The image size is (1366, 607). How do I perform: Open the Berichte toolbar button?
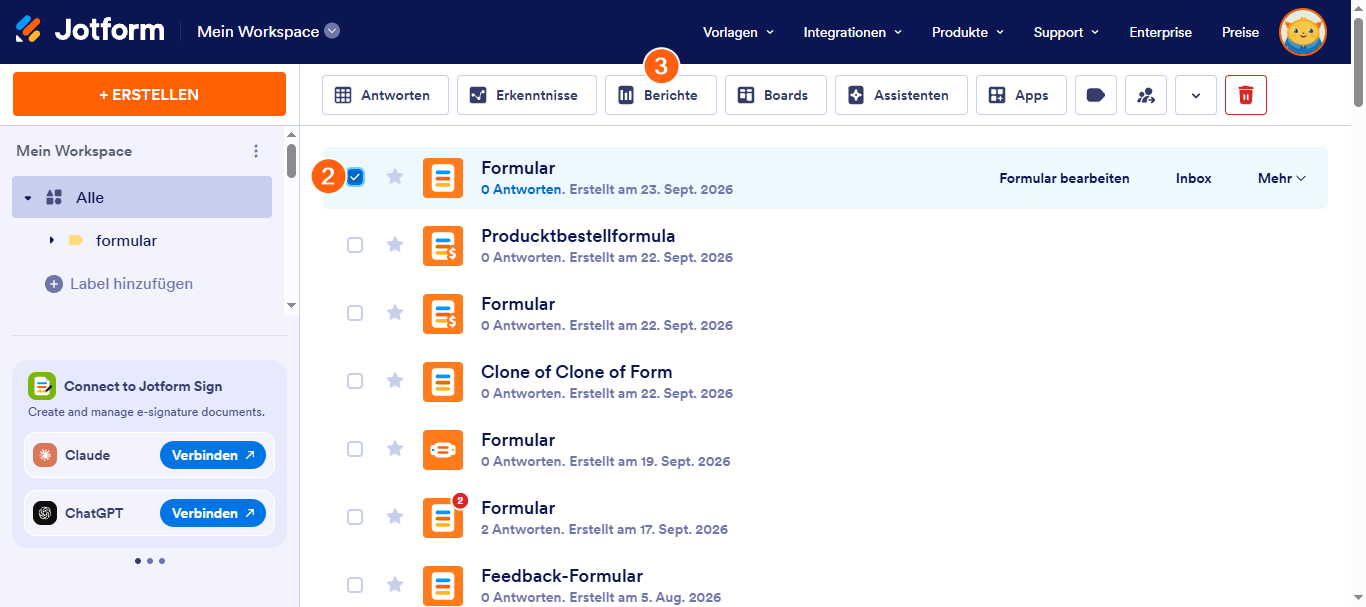coord(661,95)
